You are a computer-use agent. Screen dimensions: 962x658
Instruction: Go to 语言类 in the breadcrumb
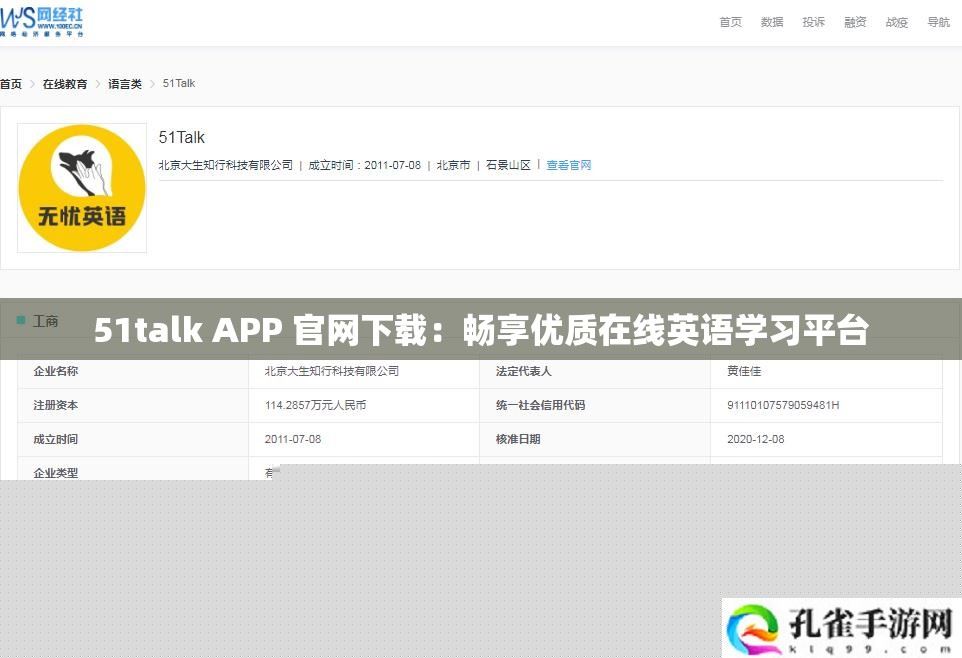click(125, 83)
